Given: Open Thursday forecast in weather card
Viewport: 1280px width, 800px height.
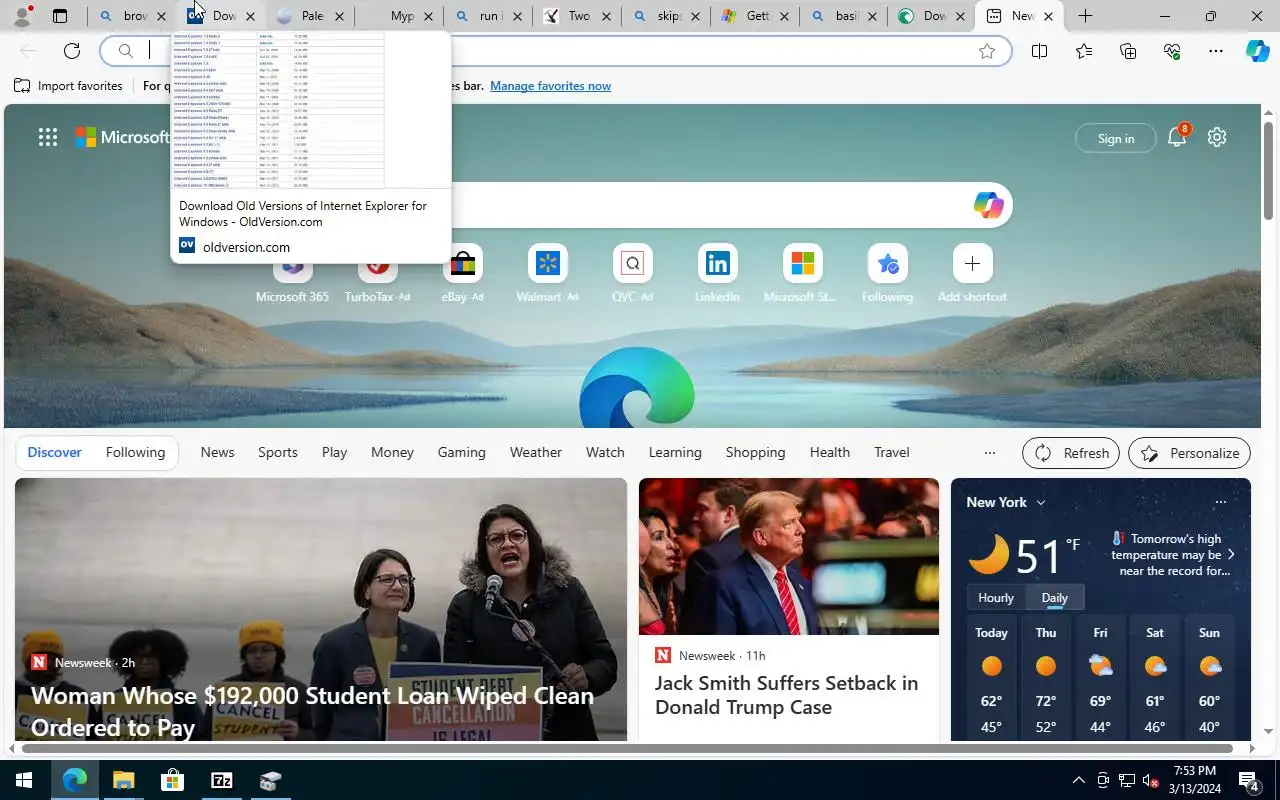Looking at the screenshot, I should [1046, 679].
